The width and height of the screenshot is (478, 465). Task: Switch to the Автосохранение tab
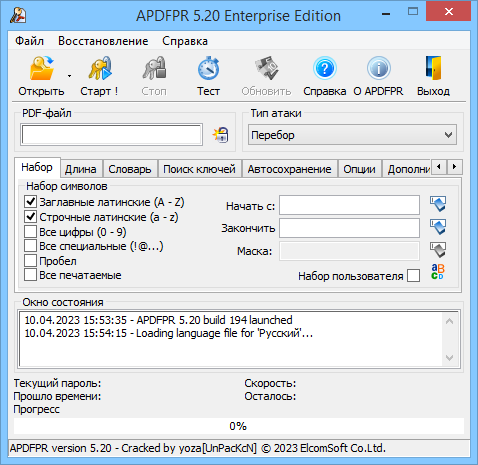(289, 169)
